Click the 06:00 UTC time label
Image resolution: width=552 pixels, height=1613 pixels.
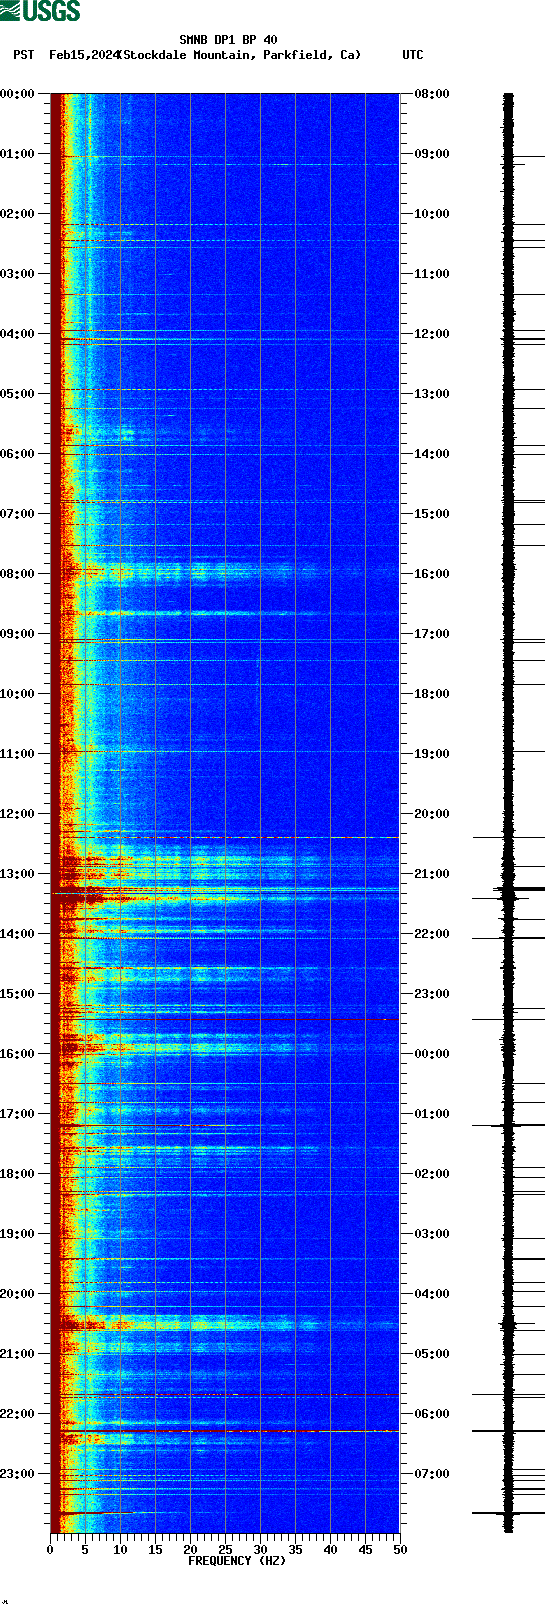point(432,1414)
